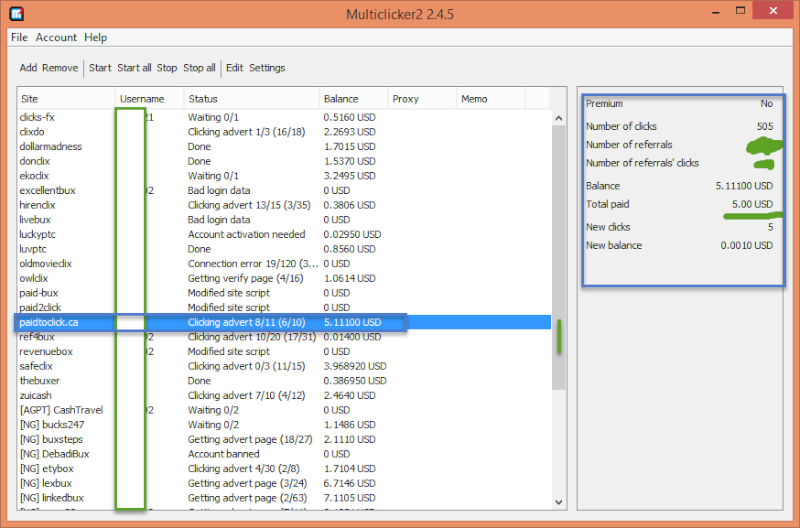Select the owlclix row

pos(284,279)
